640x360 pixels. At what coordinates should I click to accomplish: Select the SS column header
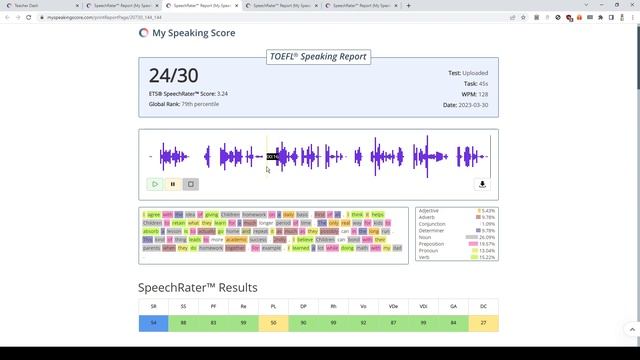183,307
